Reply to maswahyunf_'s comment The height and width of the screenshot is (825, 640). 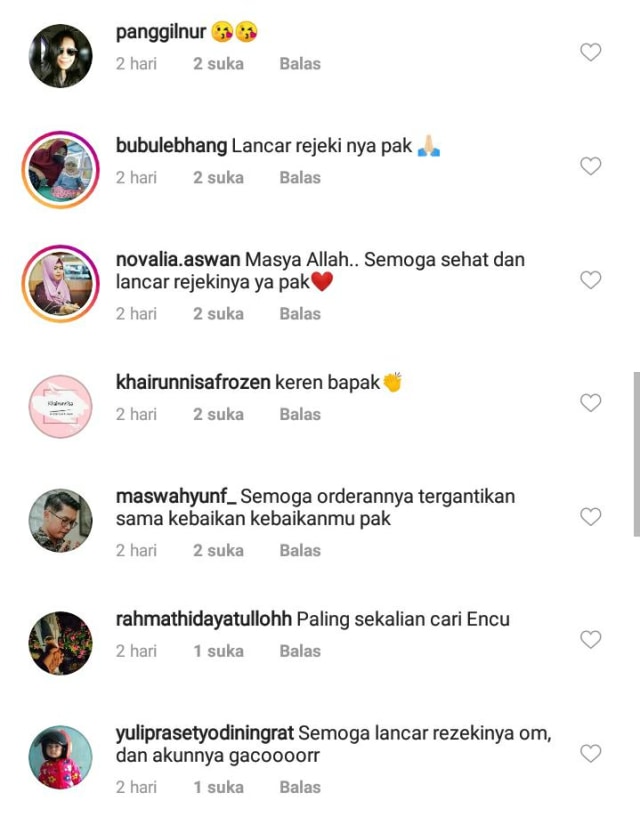coord(300,550)
